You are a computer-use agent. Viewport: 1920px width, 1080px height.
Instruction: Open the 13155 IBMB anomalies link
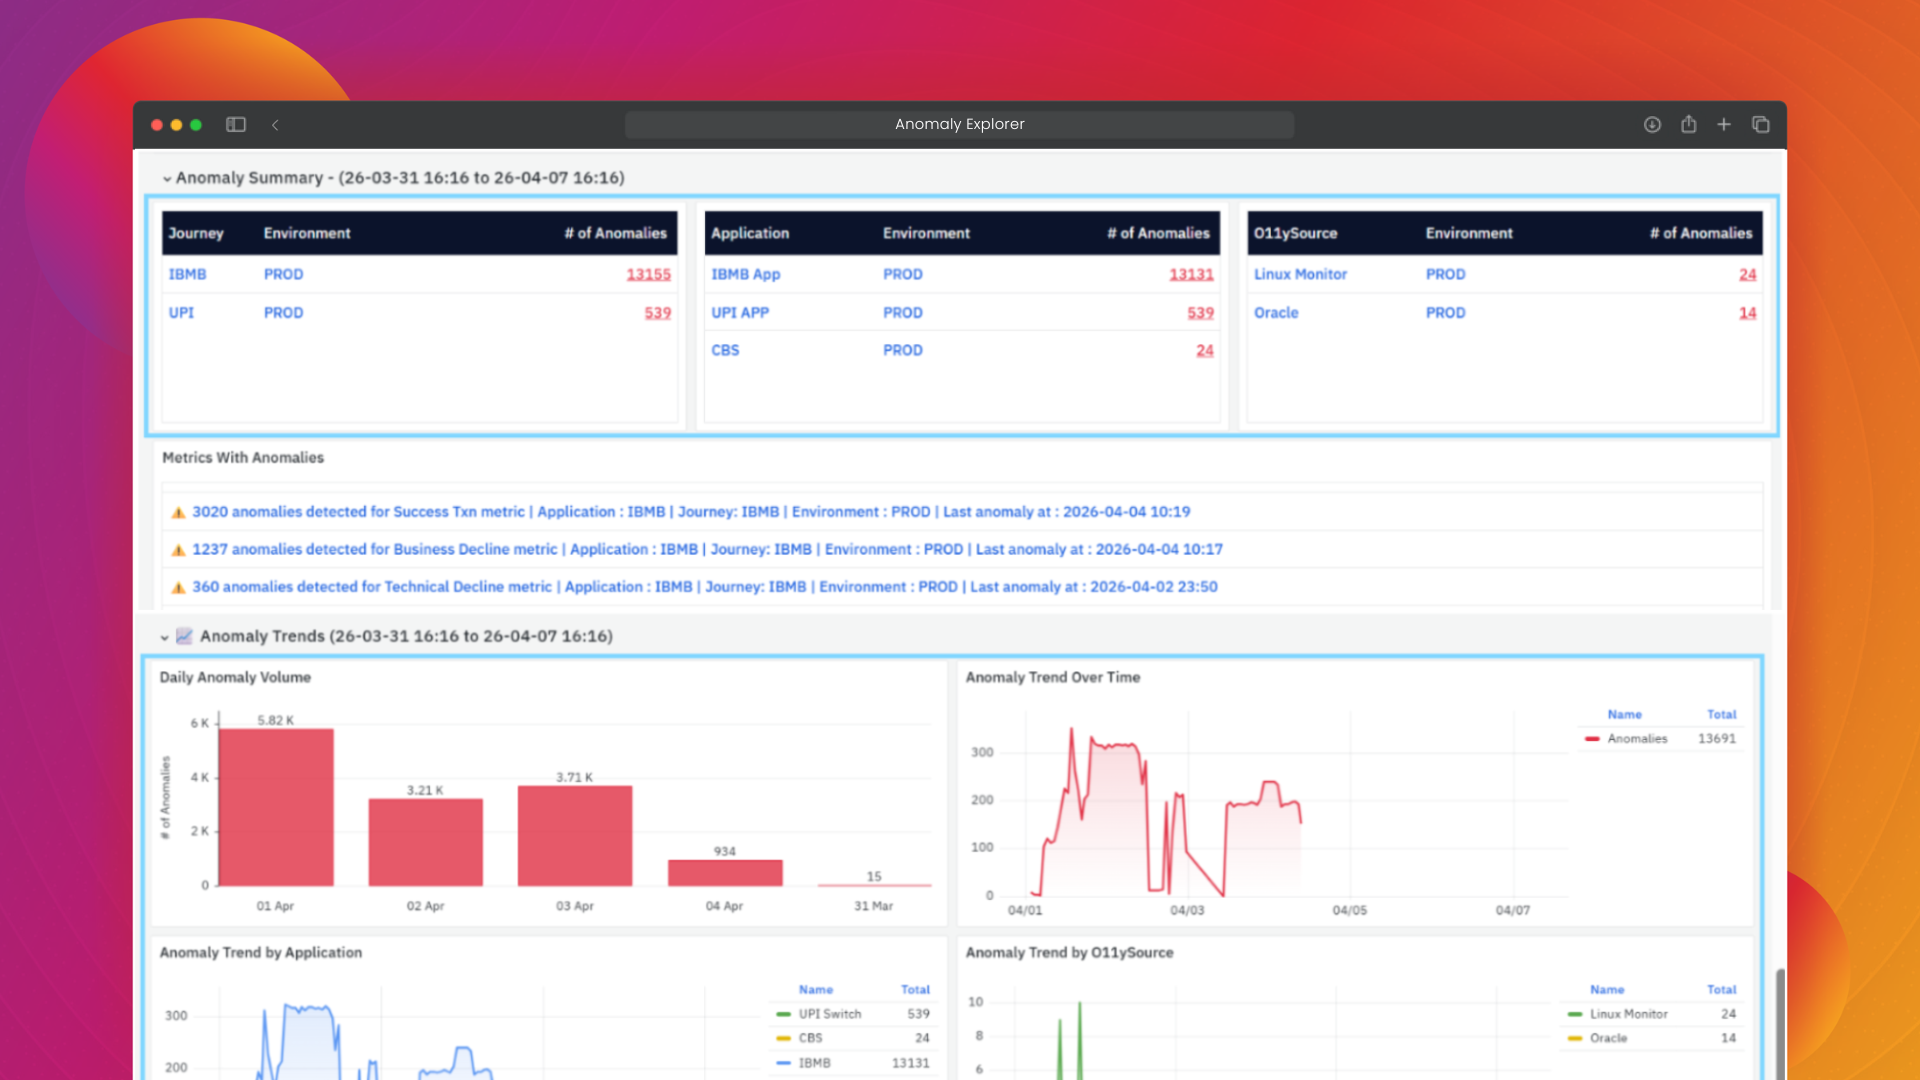(648, 274)
